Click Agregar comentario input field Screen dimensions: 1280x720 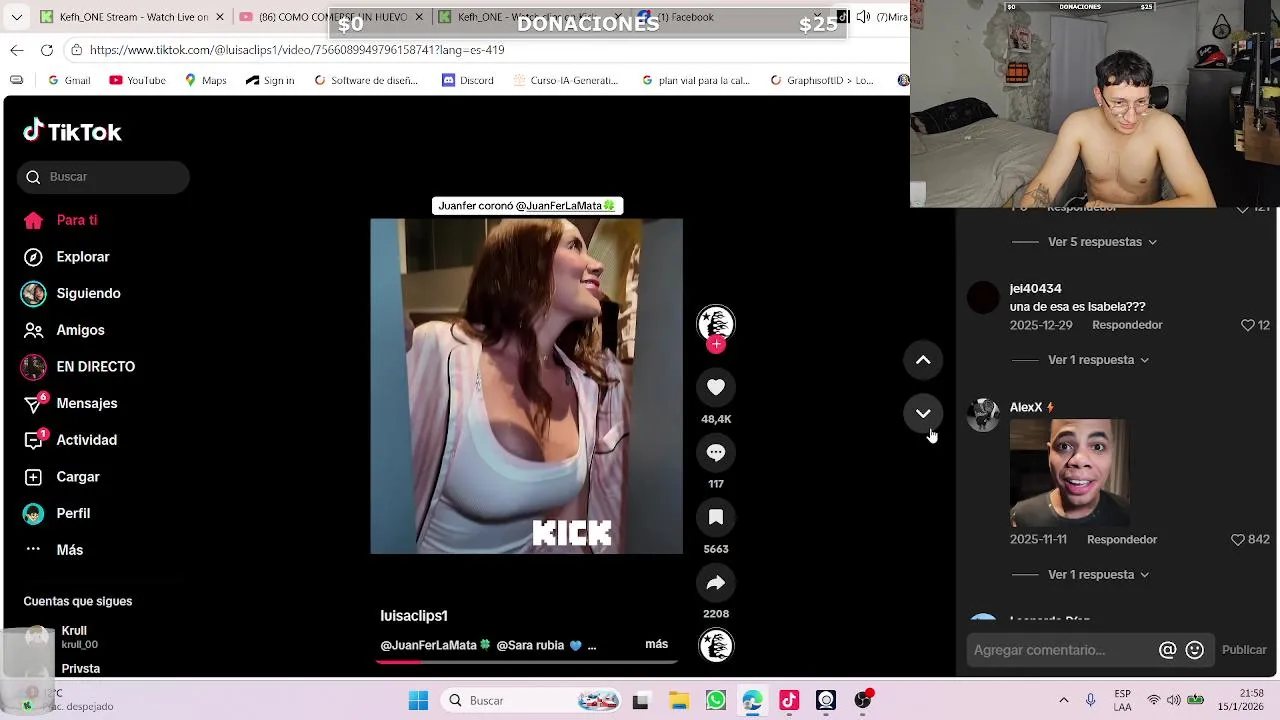(1062, 650)
